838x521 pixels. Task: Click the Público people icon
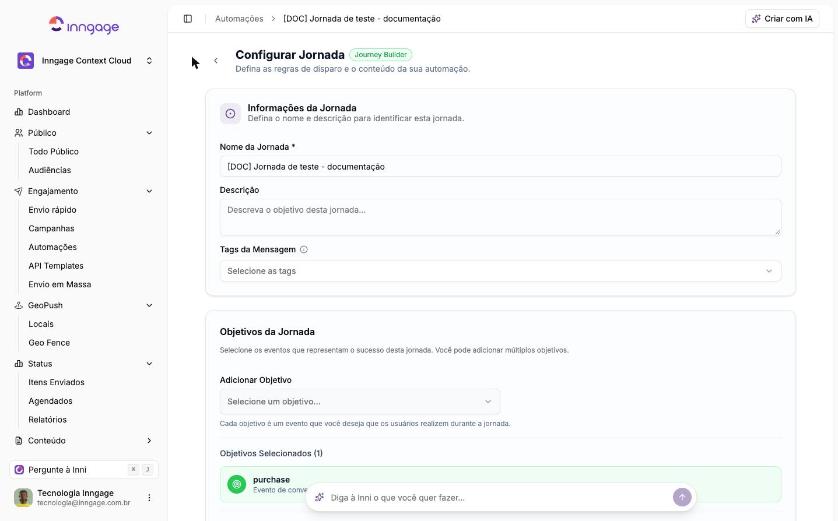coord(19,133)
